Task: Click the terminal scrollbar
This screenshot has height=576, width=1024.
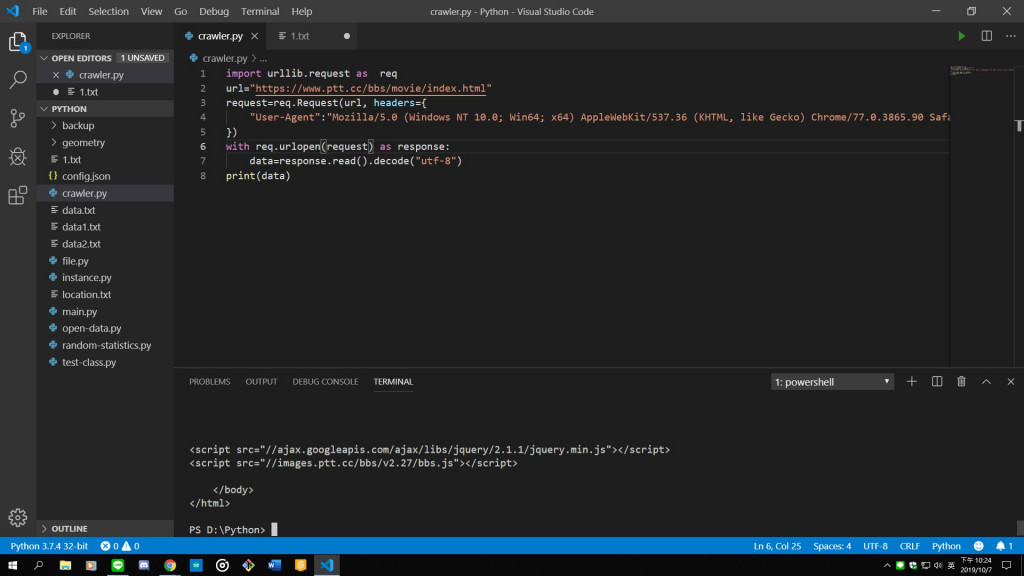Action: pos(1019,527)
